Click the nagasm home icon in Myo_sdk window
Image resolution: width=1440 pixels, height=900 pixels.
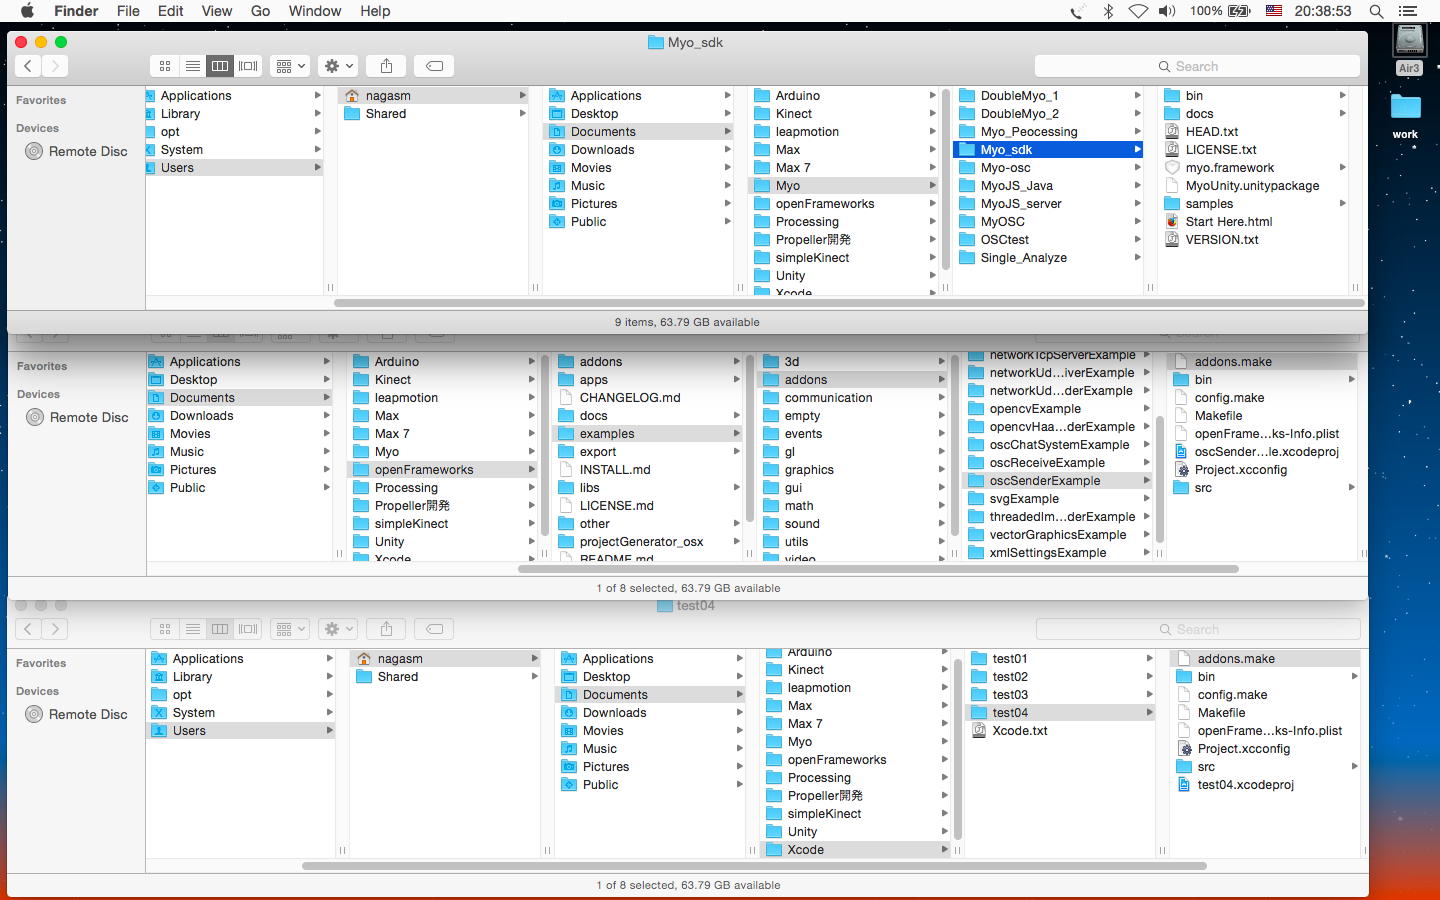(x=352, y=96)
